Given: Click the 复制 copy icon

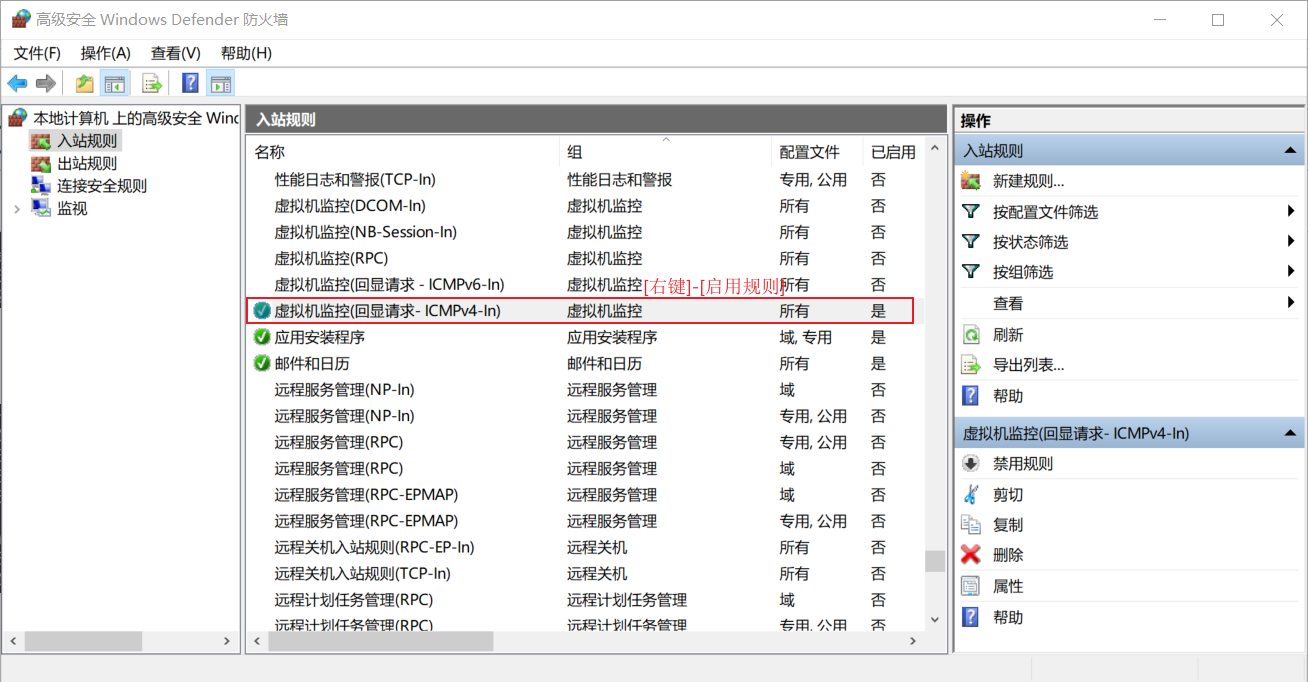Looking at the screenshot, I should (x=970, y=524).
